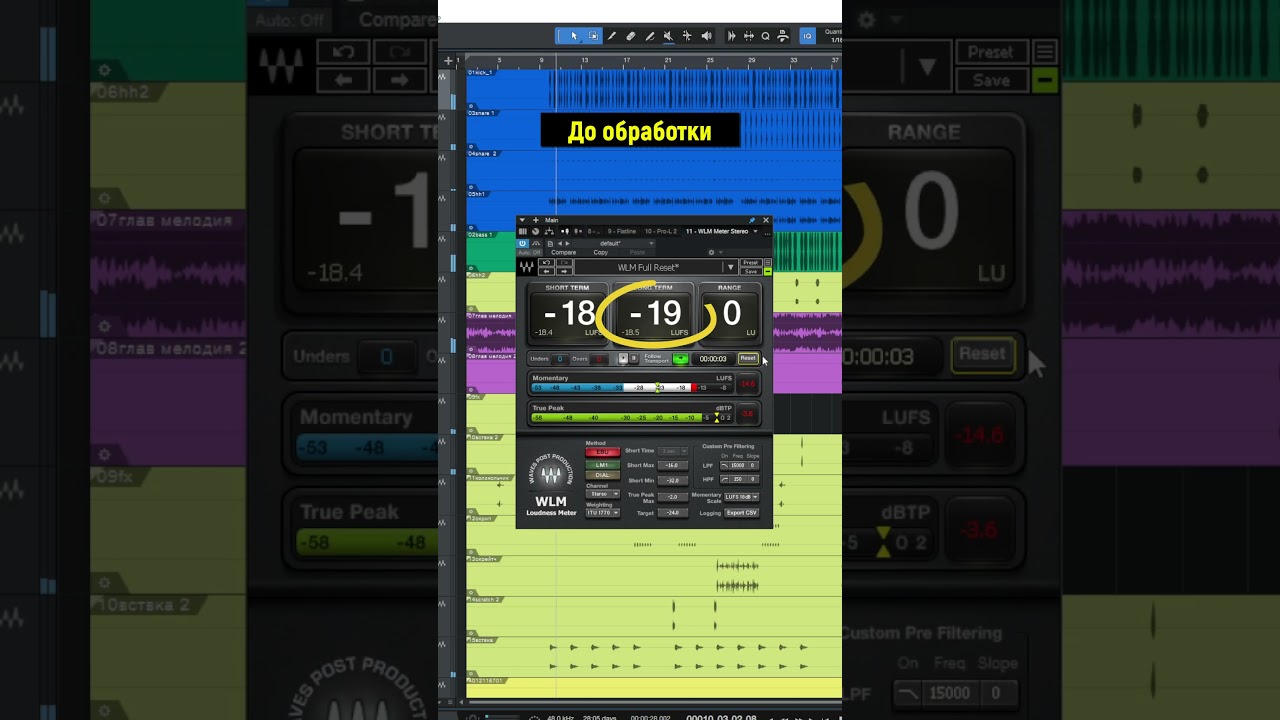Switch to 9 - Flatline insert tab
The width and height of the screenshot is (1280, 720).
622,231
